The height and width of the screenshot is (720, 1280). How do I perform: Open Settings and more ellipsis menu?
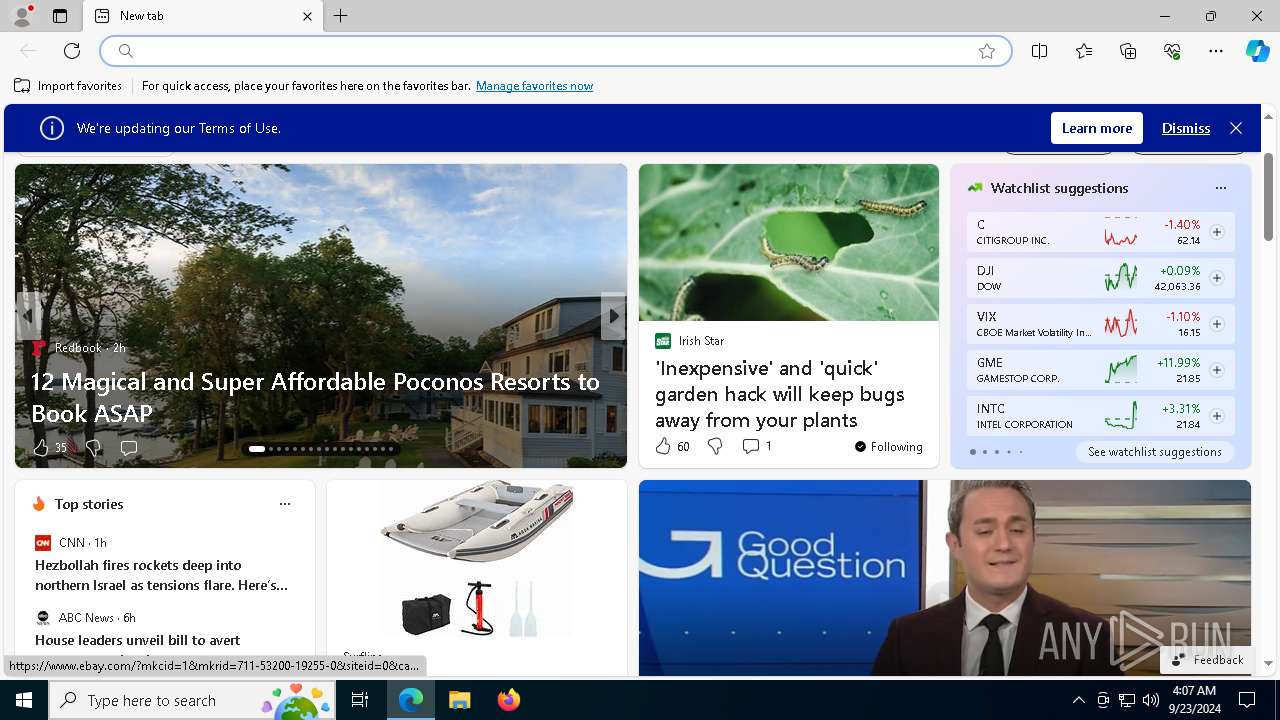(x=1216, y=51)
